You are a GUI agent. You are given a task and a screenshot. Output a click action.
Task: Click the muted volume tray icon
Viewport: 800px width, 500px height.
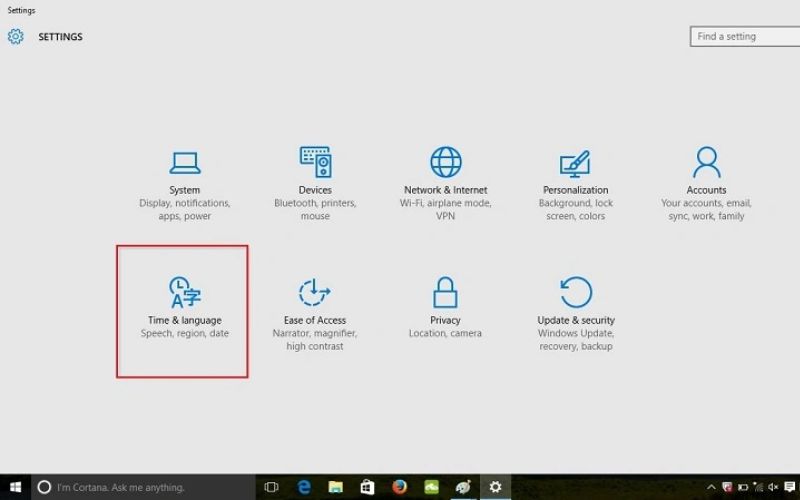pyautogui.click(x=773, y=487)
